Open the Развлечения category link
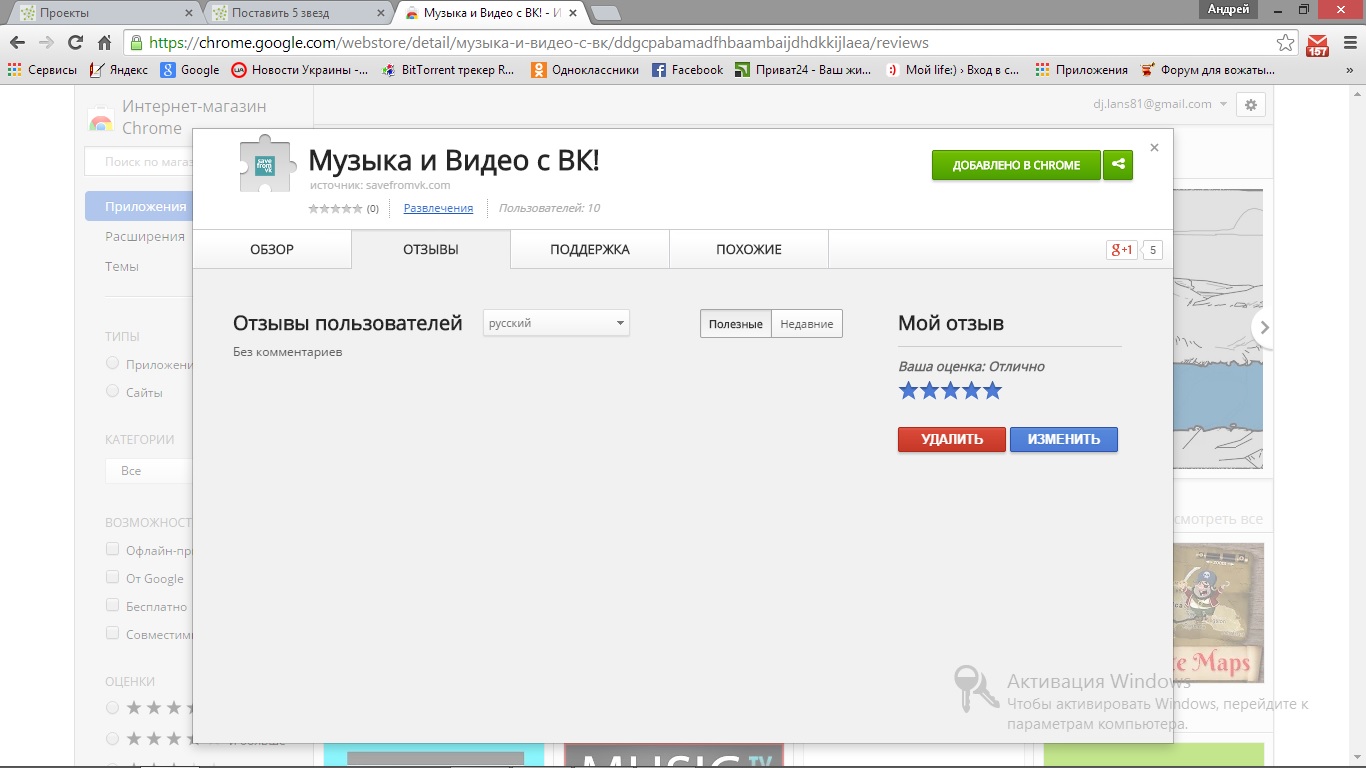Image resolution: width=1366 pixels, height=768 pixels. [438, 208]
